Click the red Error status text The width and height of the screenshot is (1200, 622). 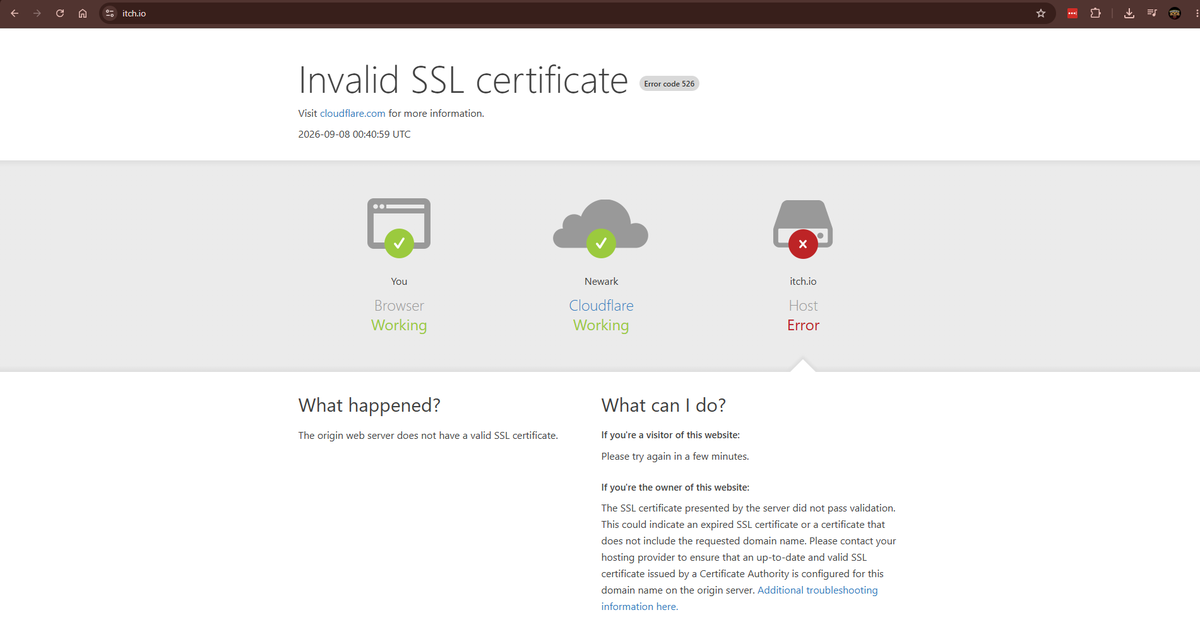(803, 325)
